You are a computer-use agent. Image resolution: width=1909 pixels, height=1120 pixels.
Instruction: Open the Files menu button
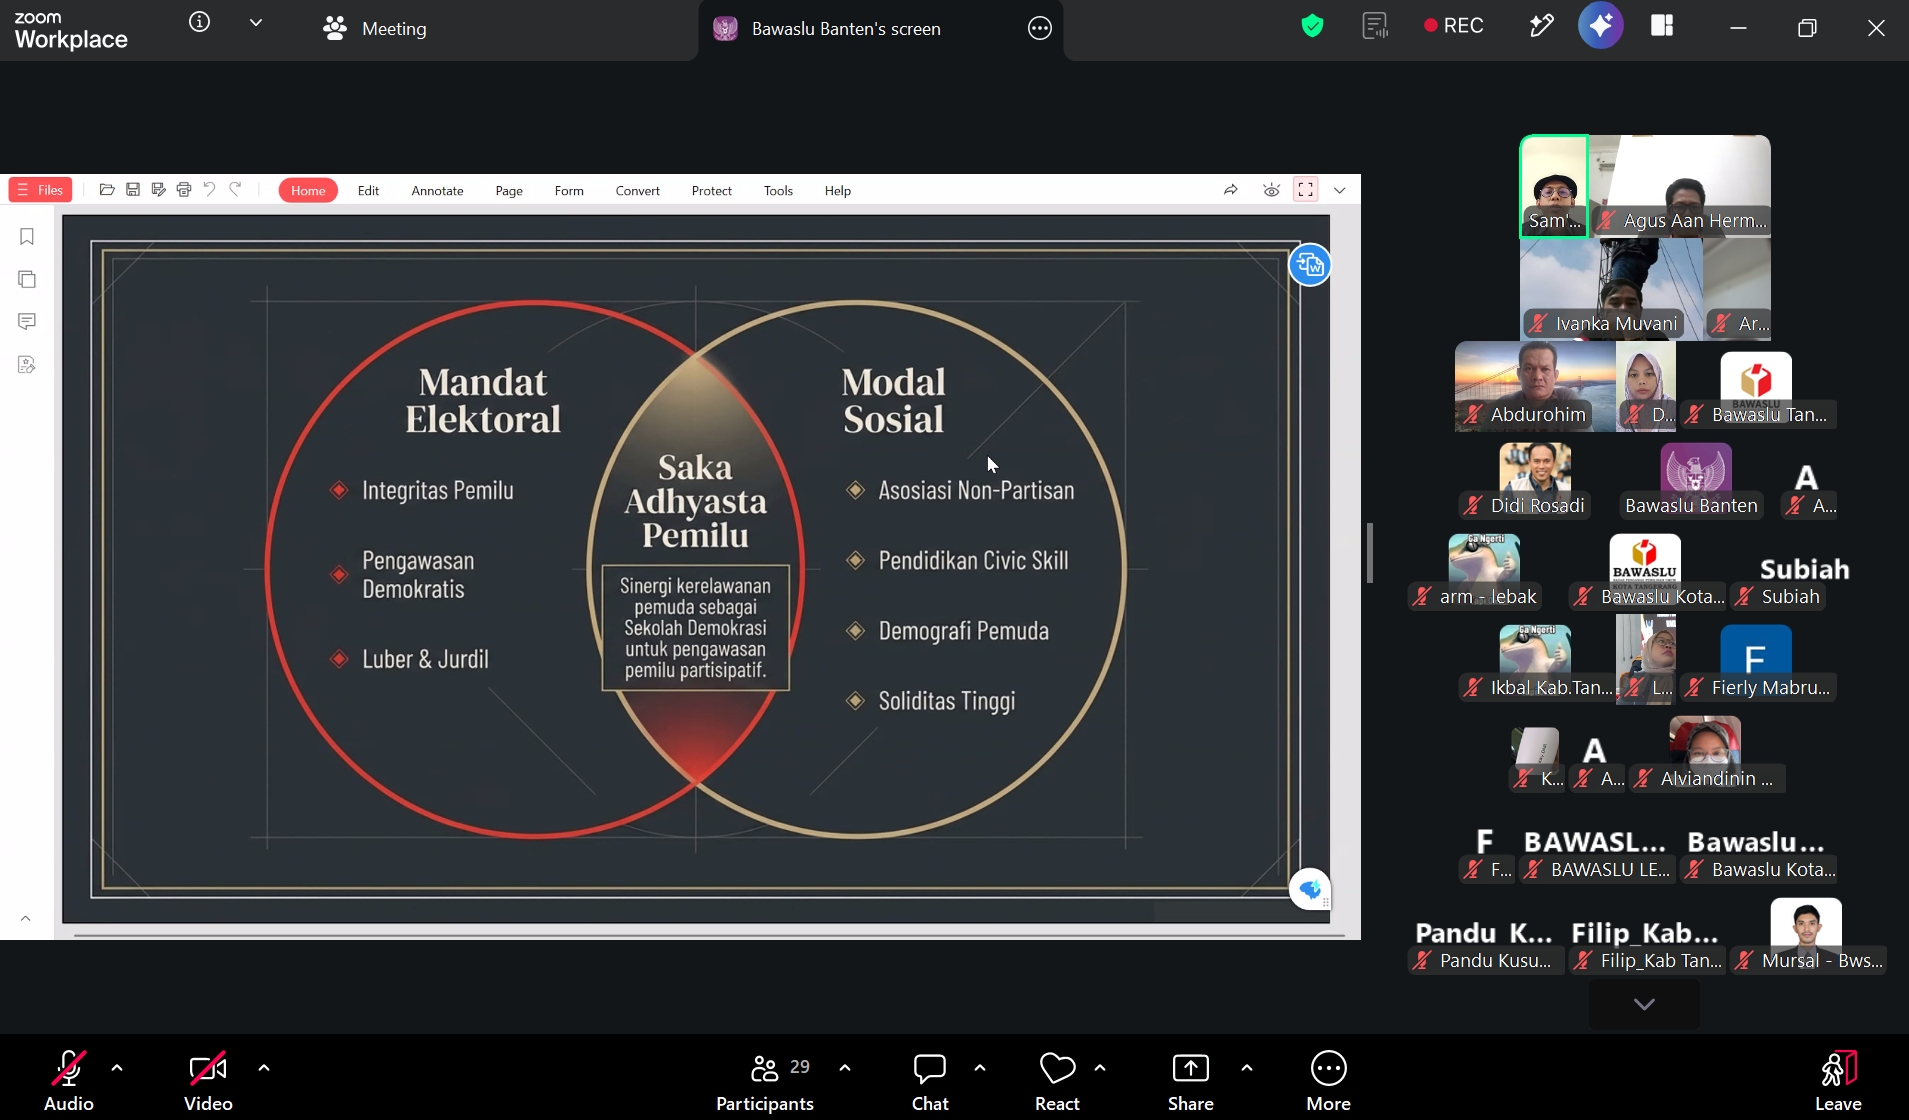point(40,190)
